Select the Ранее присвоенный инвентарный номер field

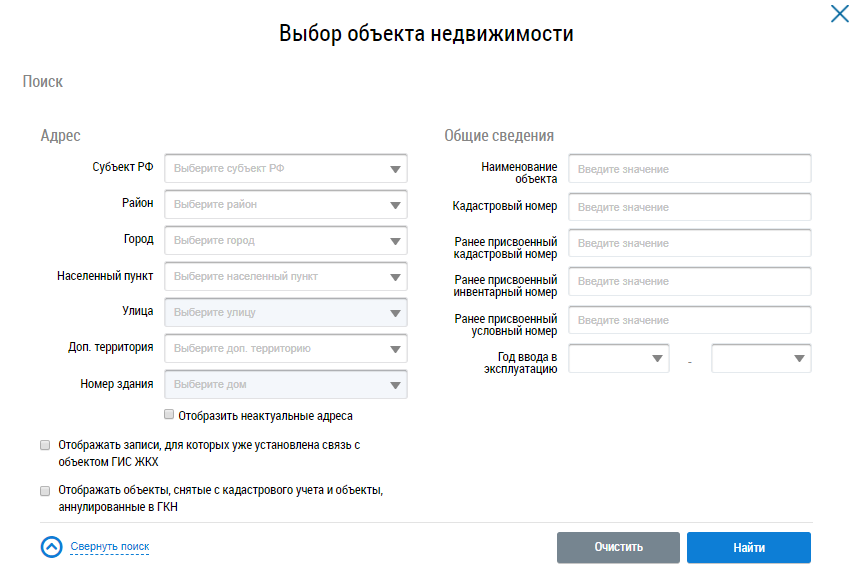click(x=689, y=282)
